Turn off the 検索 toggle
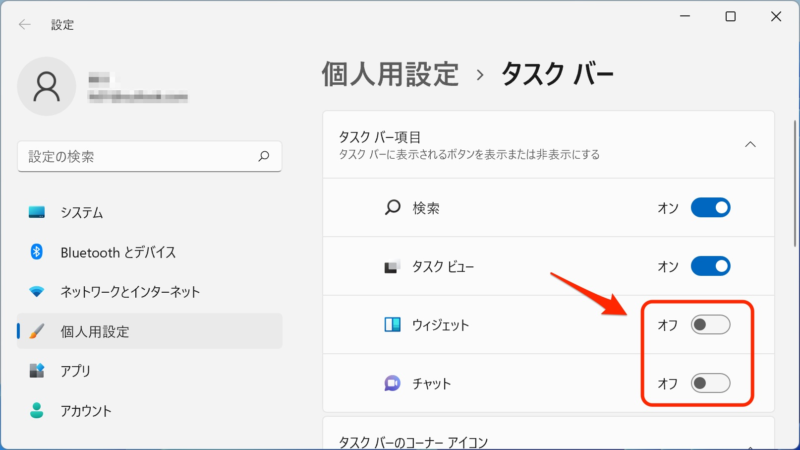The width and height of the screenshot is (800, 450). (711, 208)
